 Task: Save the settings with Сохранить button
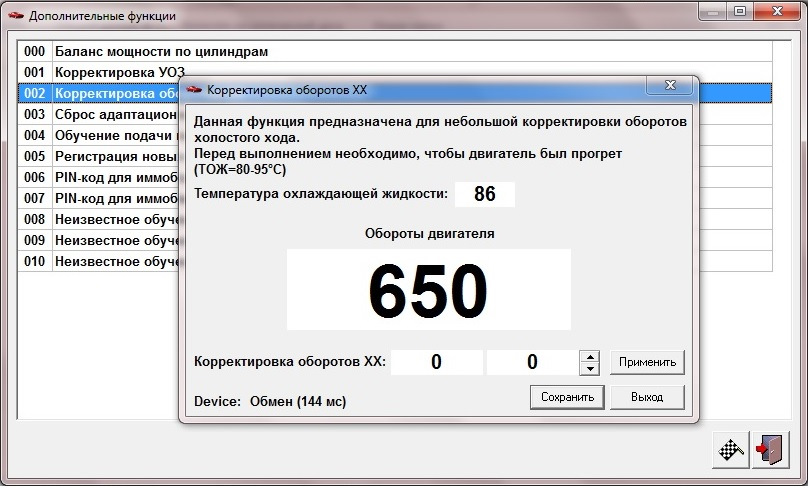pyautogui.click(x=567, y=397)
